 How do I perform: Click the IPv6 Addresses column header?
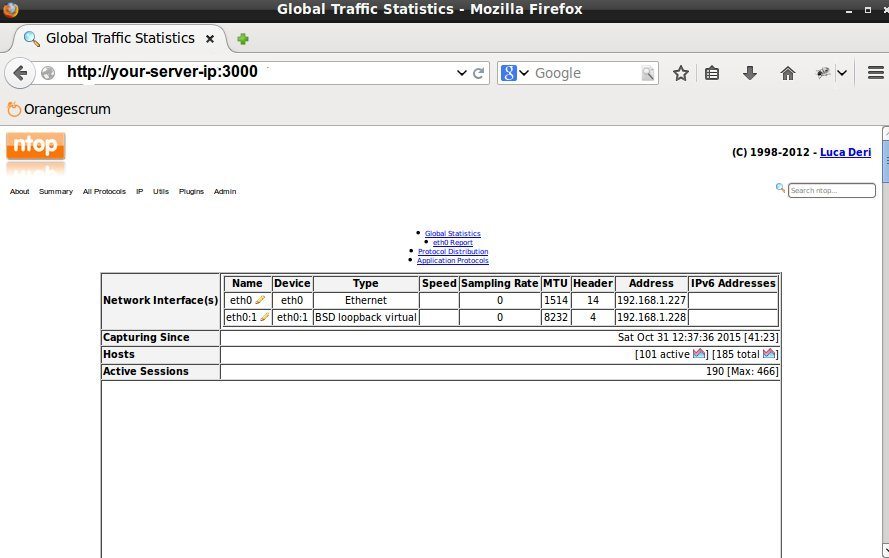click(x=733, y=283)
